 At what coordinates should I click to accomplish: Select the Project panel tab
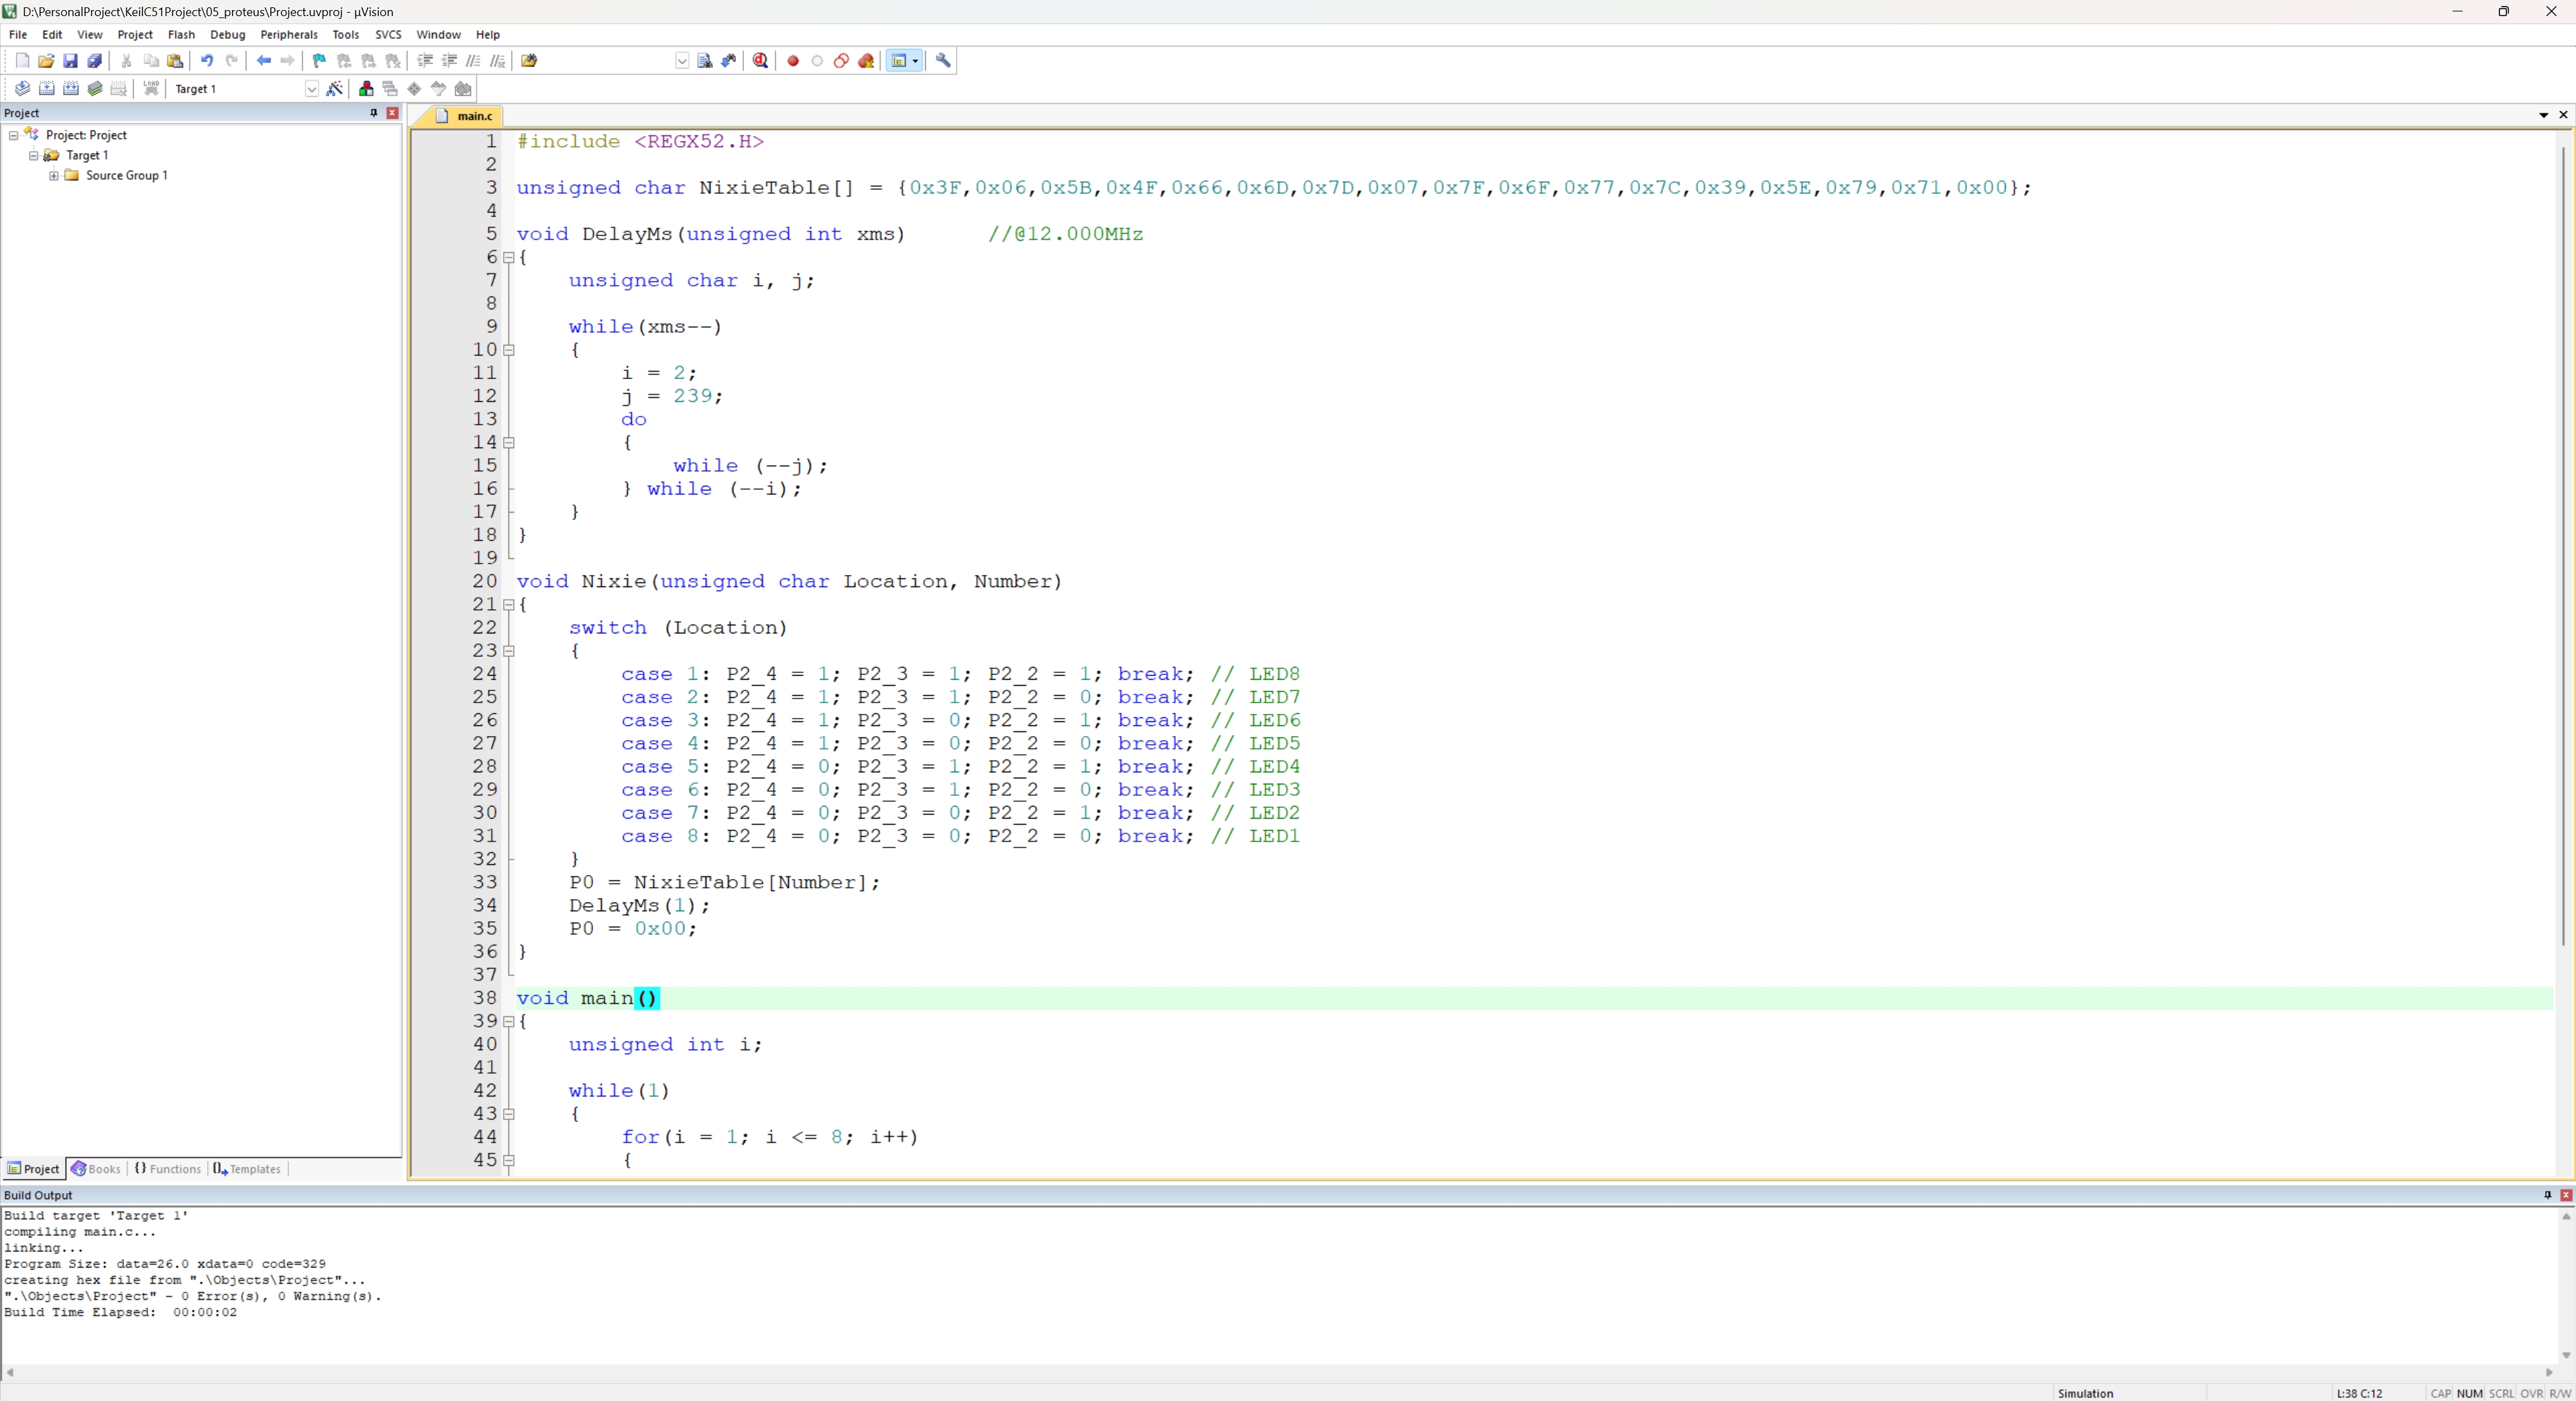(33, 1169)
